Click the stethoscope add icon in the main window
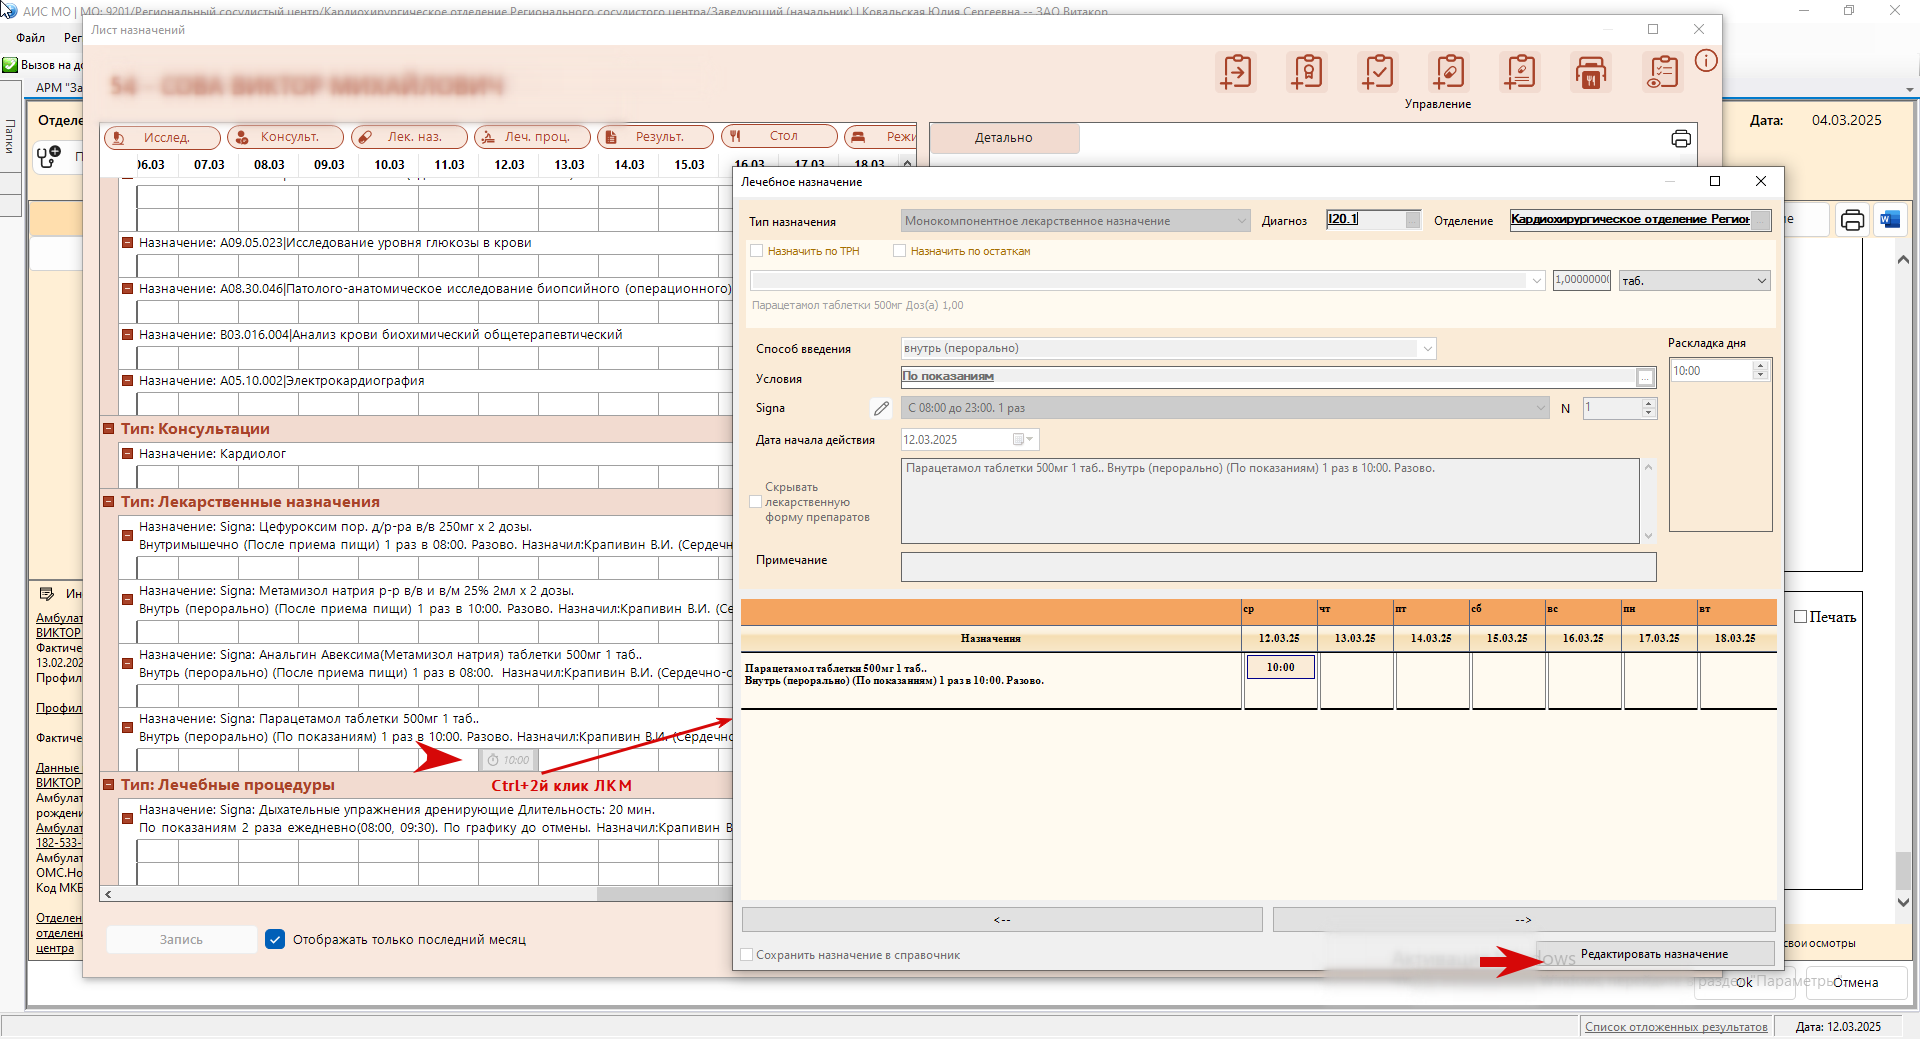 coord(49,156)
